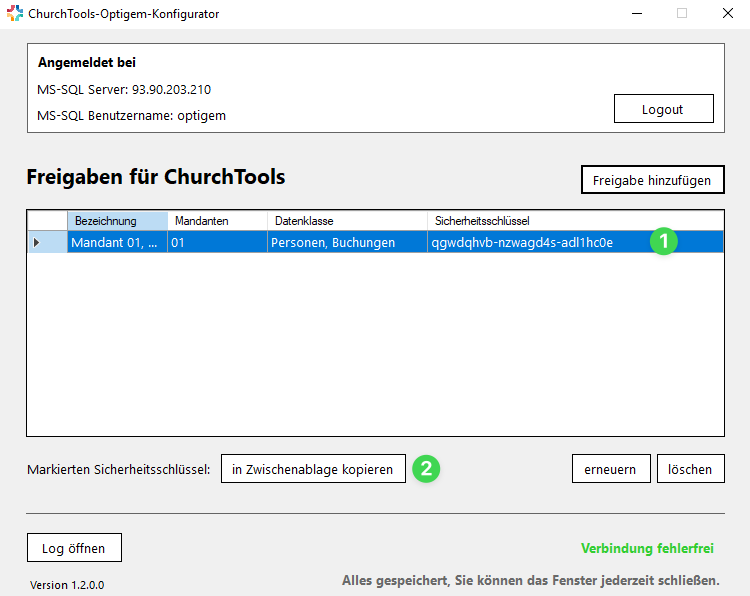Click the Mandanten column header

click(217, 221)
